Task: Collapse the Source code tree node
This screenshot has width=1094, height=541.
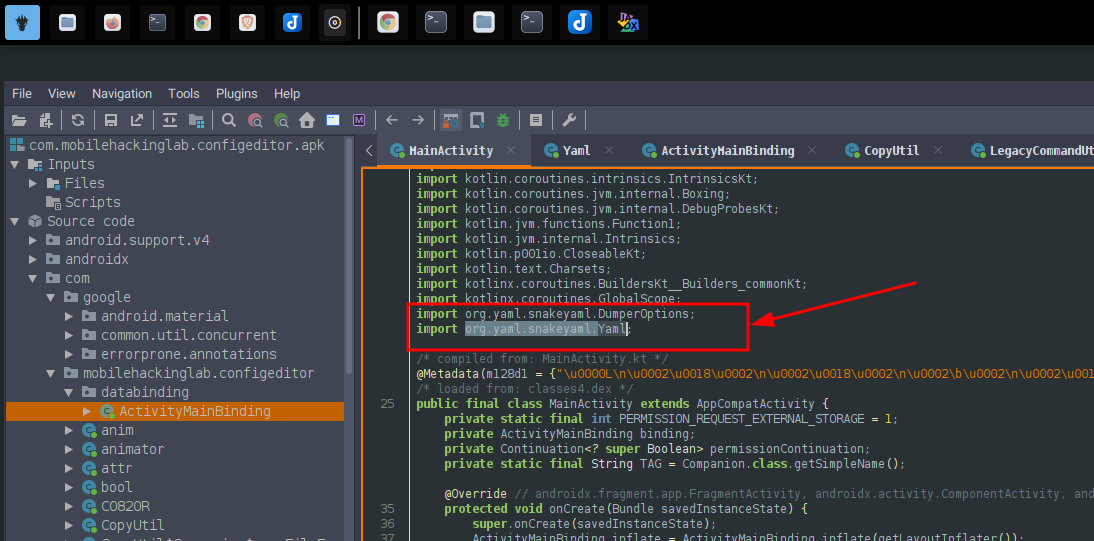Action: 15,221
